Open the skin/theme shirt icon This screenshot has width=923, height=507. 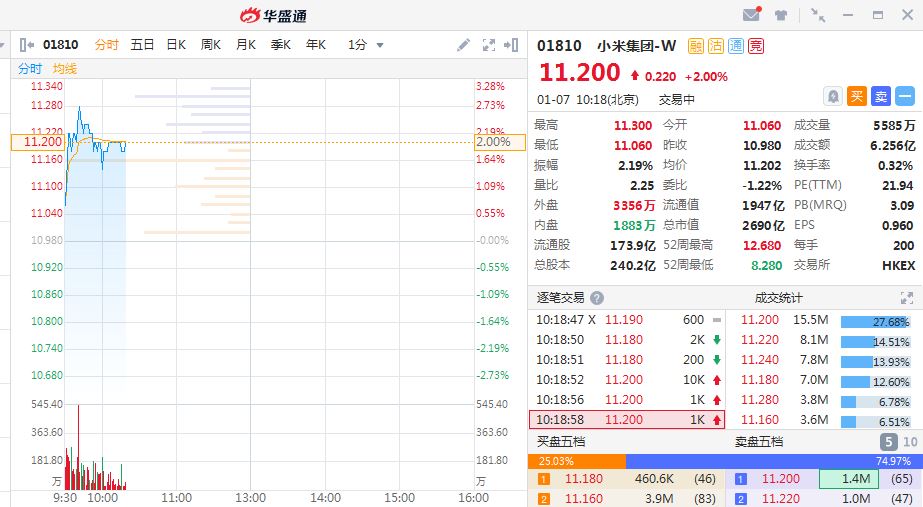pos(781,15)
